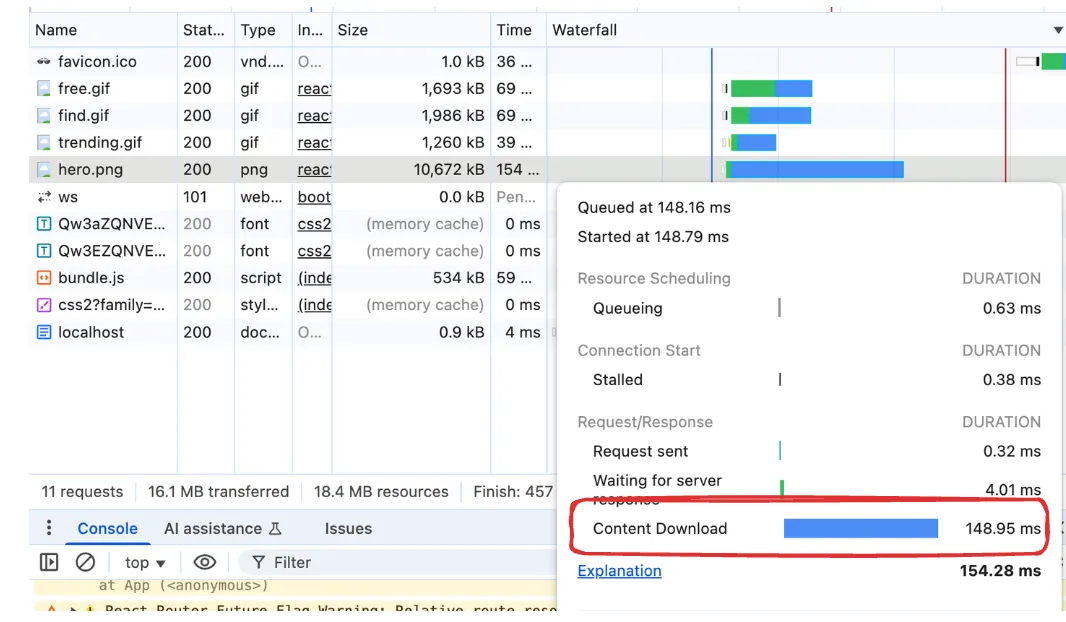This screenshot has height=622, width=1066.
Task: Toggle the console sidebar panel icon
Action: 49,562
